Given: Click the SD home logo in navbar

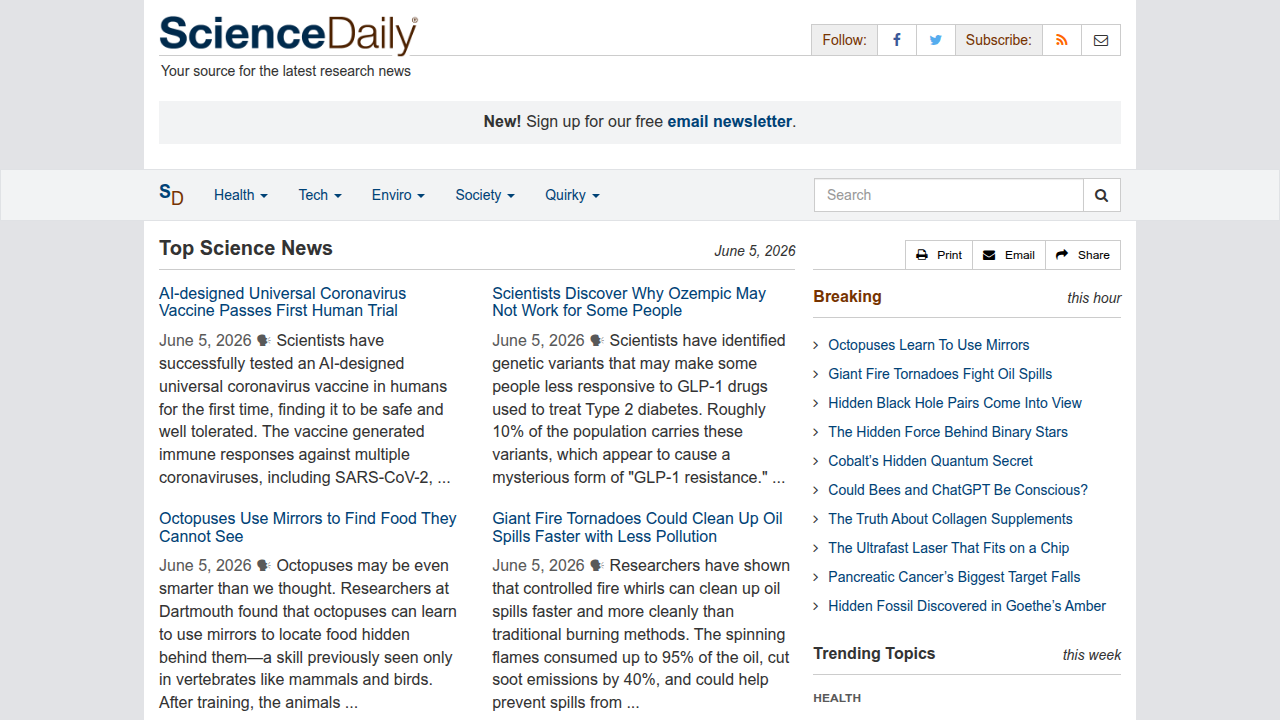Looking at the screenshot, I should click(171, 195).
